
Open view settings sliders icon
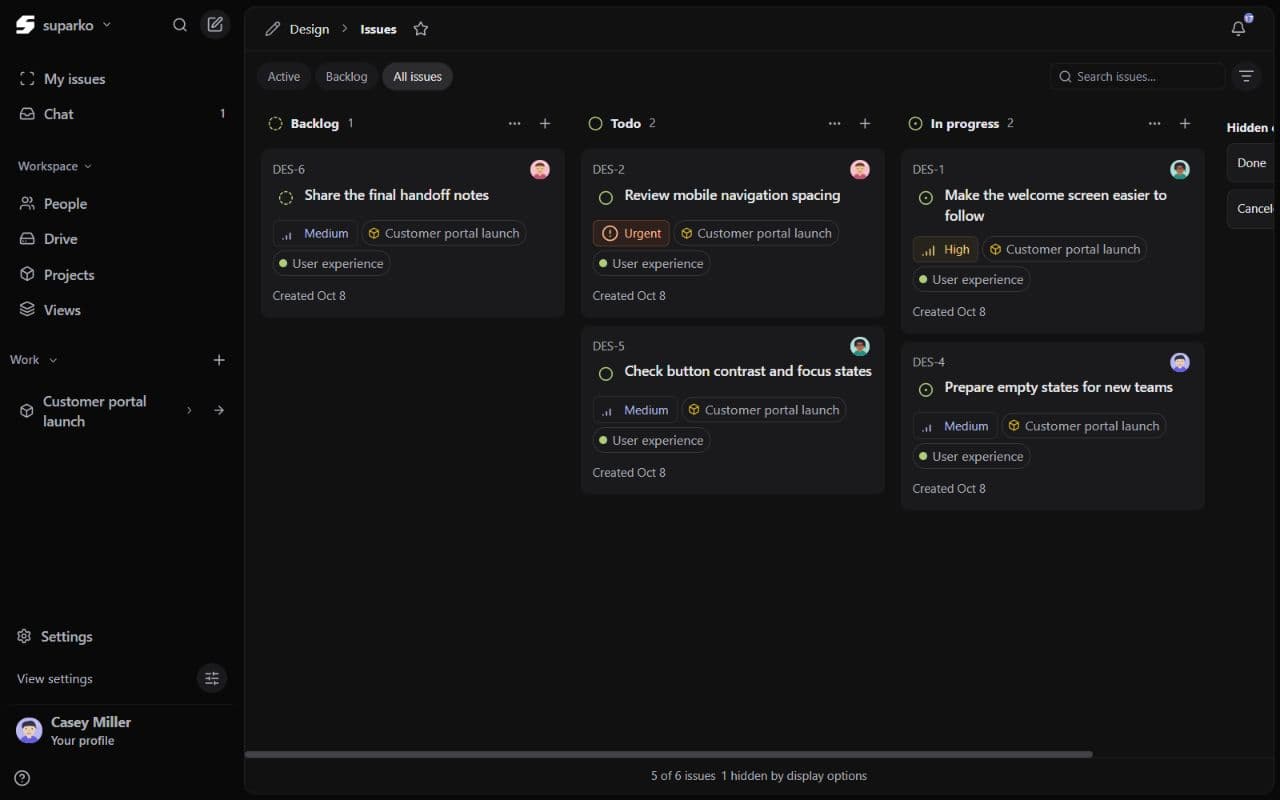[x=212, y=678]
